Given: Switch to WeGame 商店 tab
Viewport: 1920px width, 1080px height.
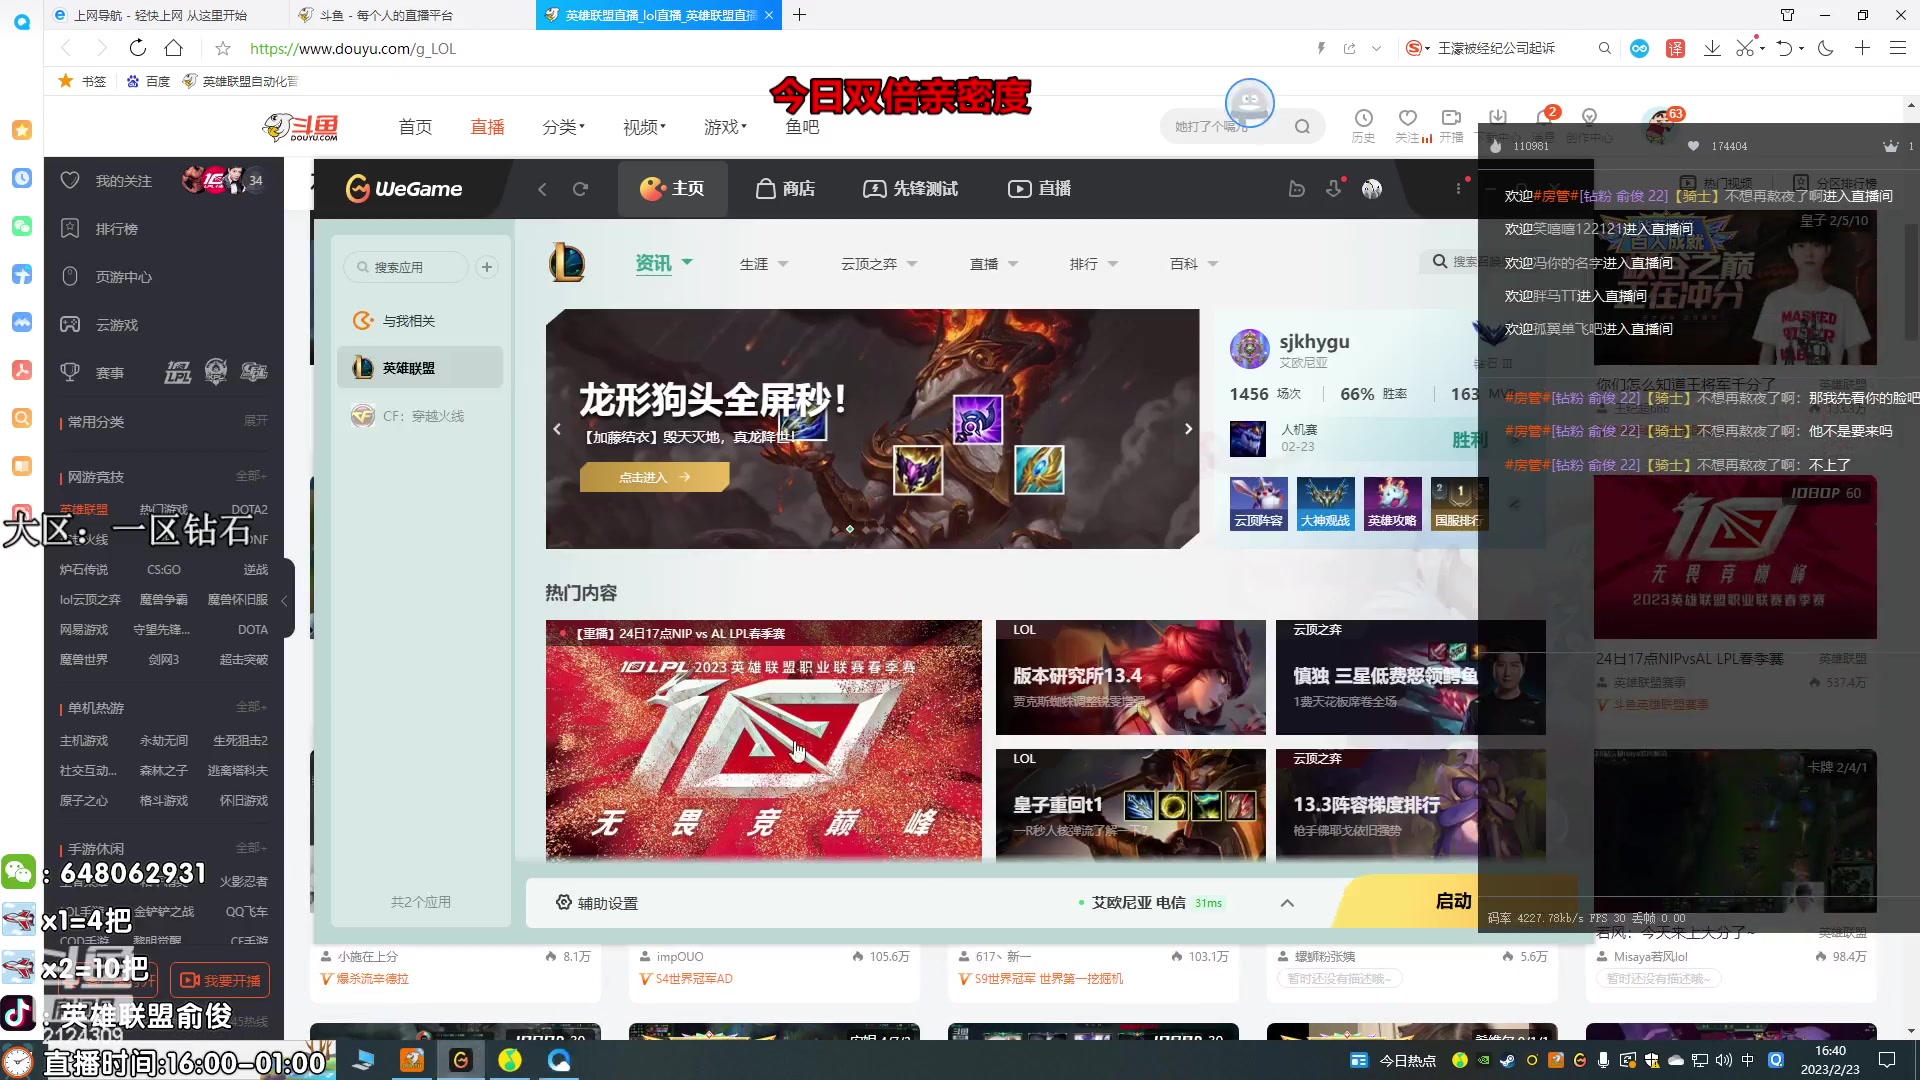Looking at the screenshot, I should coord(785,189).
